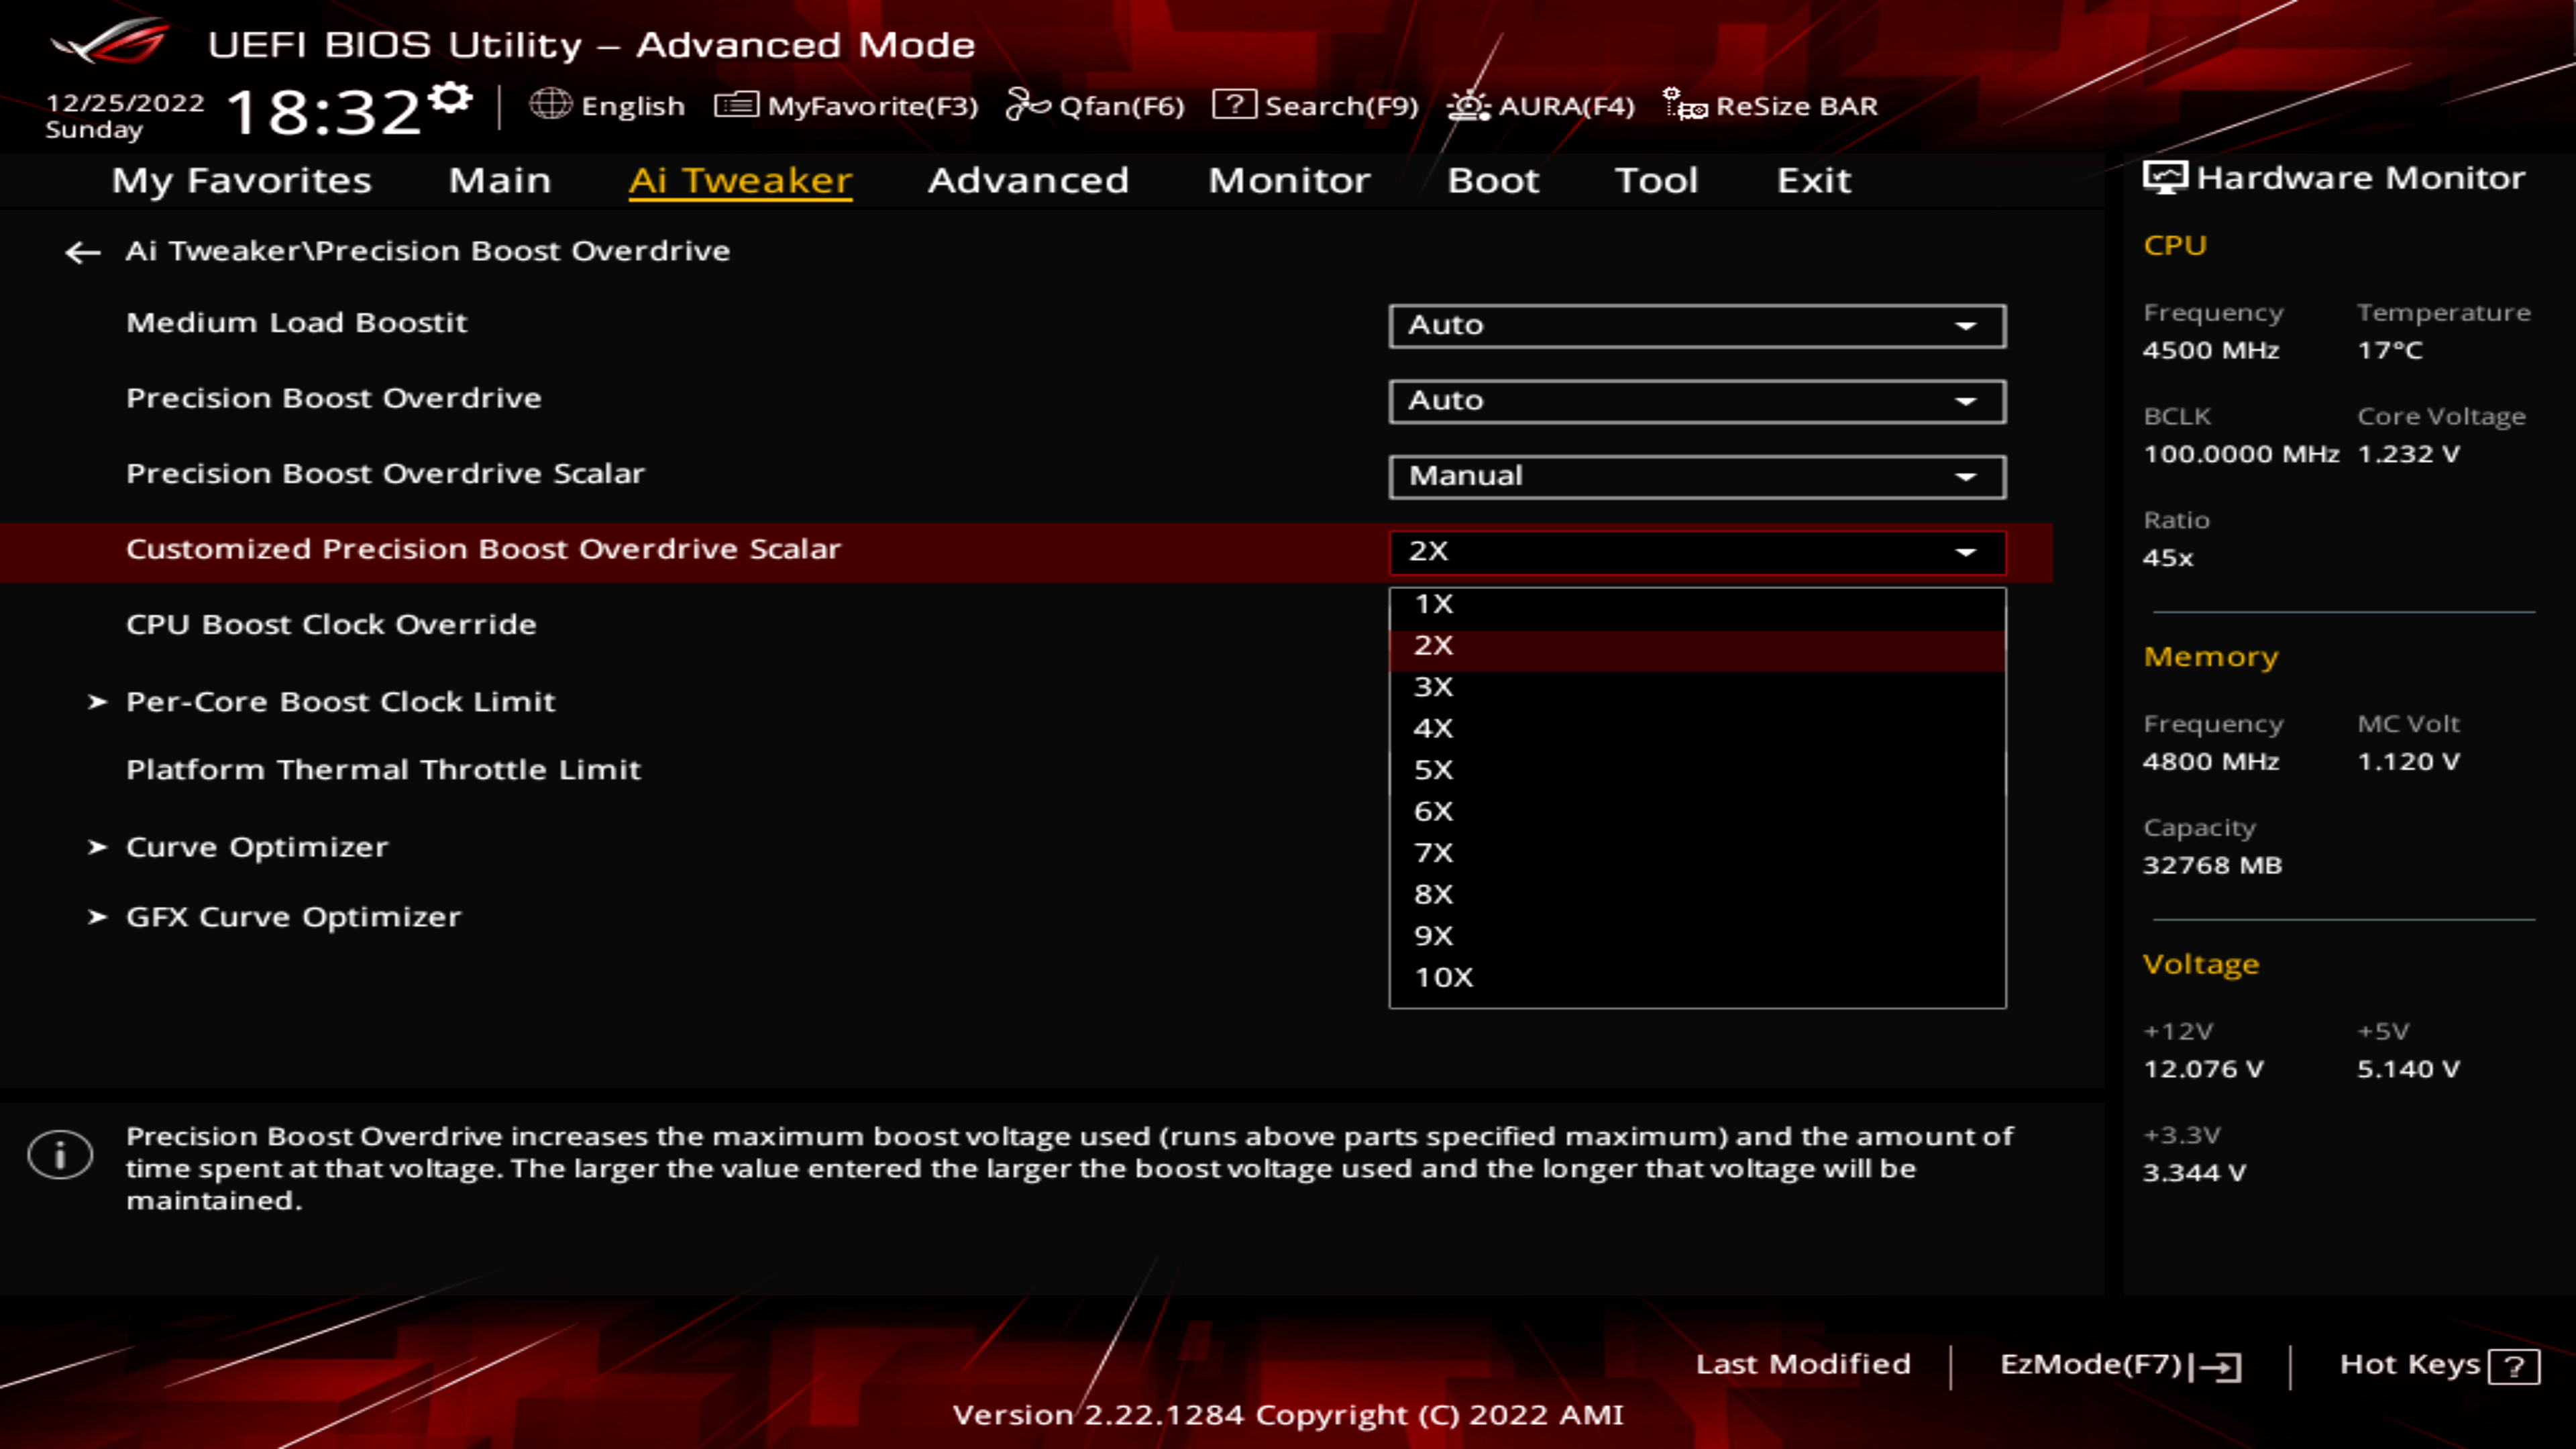This screenshot has height=1449, width=2576.
Task: Click the back arrow to leave Precision Boost Overdrive
Action: coord(82,252)
